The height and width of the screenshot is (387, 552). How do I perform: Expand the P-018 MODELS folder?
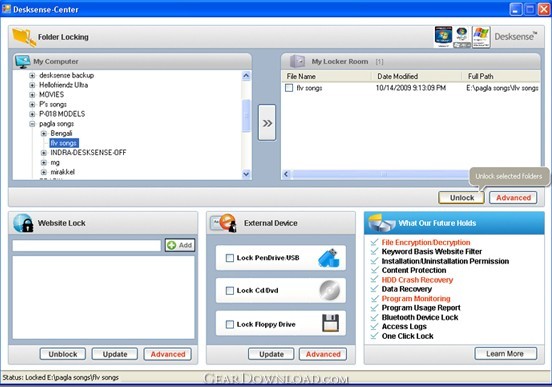click(32, 114)
